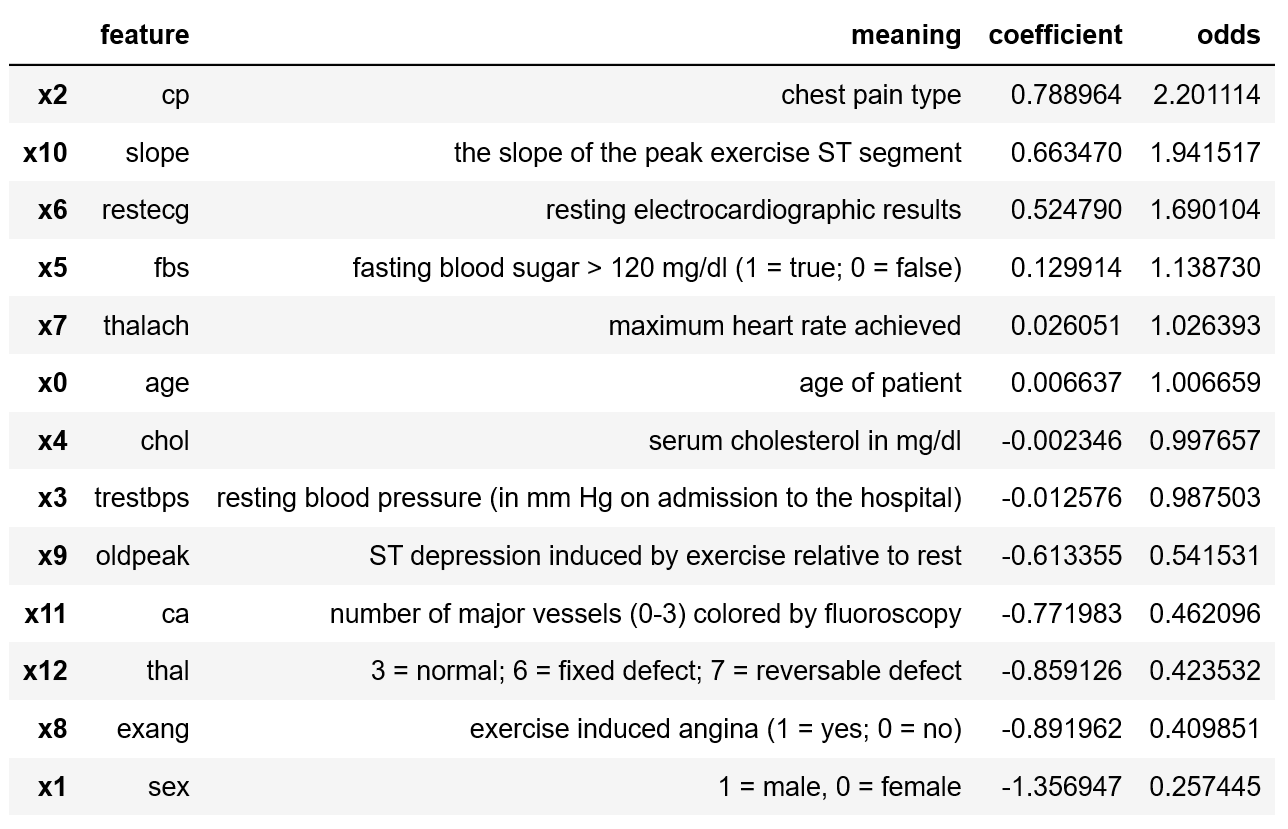This screenshot has width=1288, height=829.
Task: Click the 'slope' feature cell
Action: point(157,153)
